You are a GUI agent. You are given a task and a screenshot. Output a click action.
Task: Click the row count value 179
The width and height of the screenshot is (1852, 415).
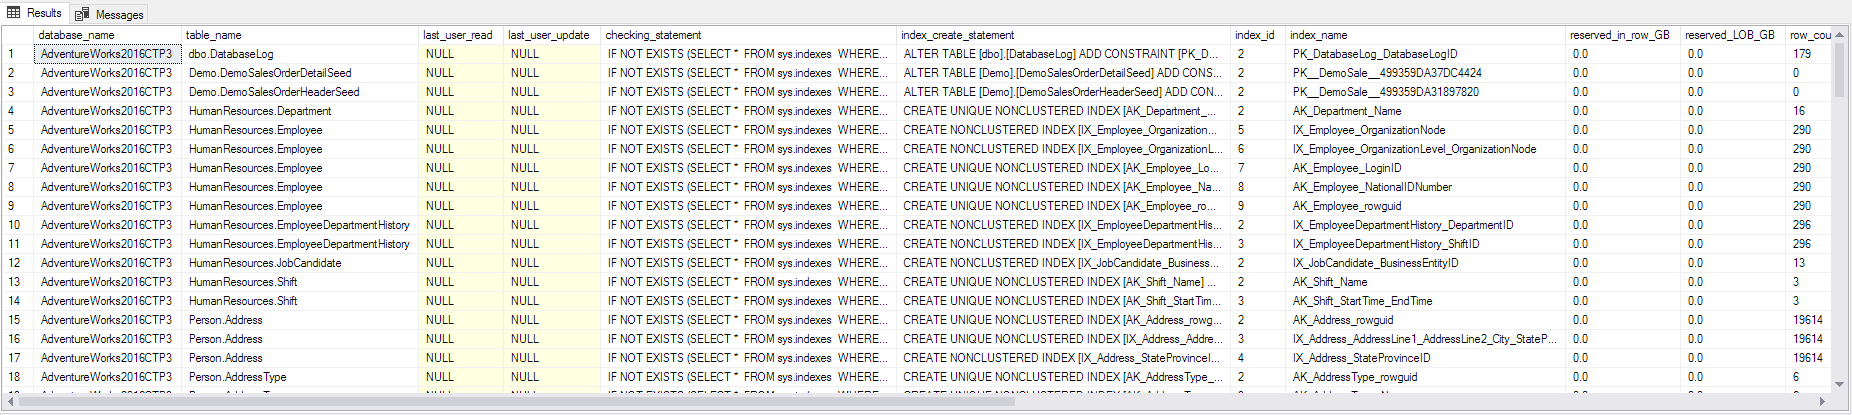pos(1809,54)
